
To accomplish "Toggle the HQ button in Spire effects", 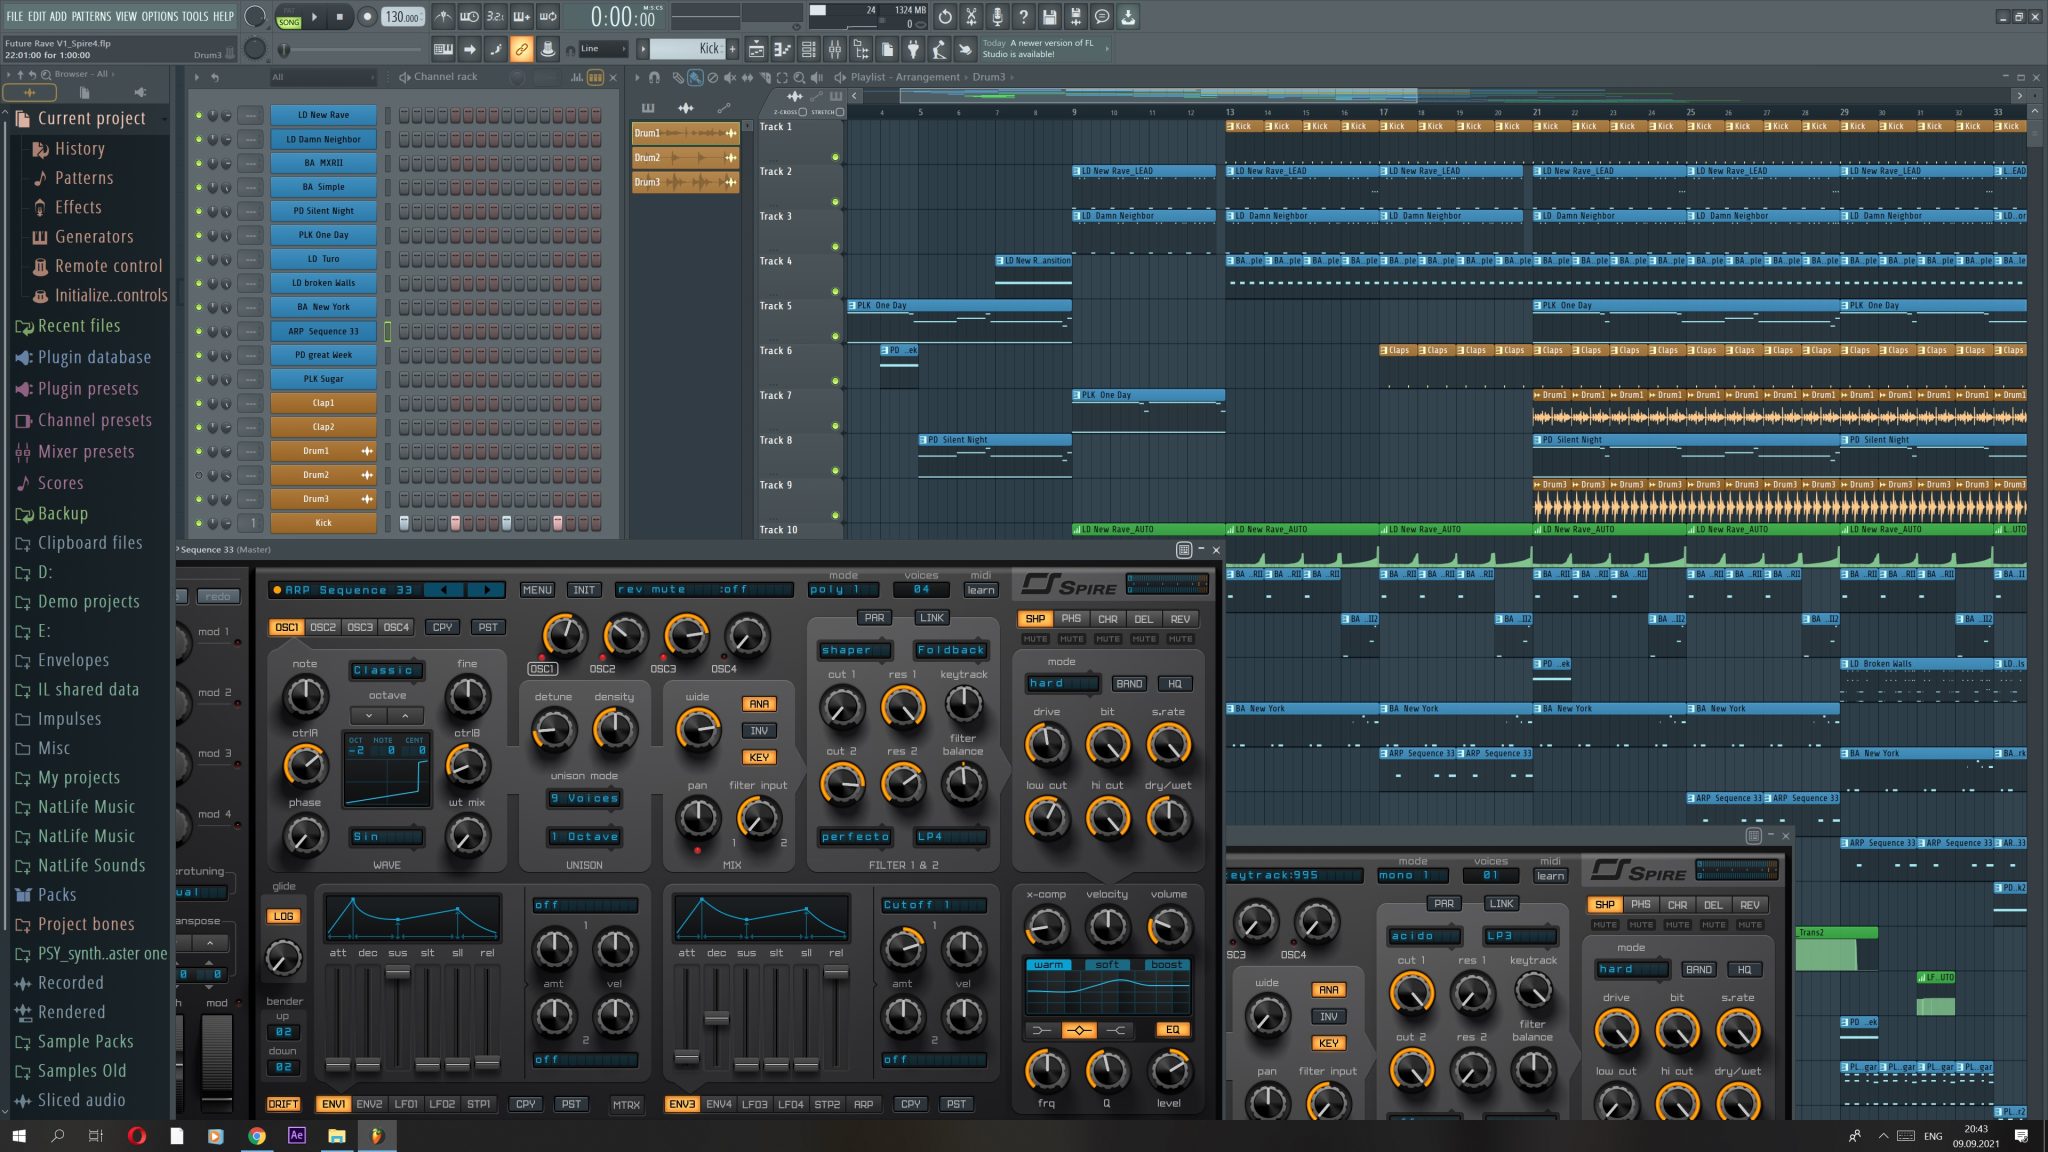I will coord(1175,684).
